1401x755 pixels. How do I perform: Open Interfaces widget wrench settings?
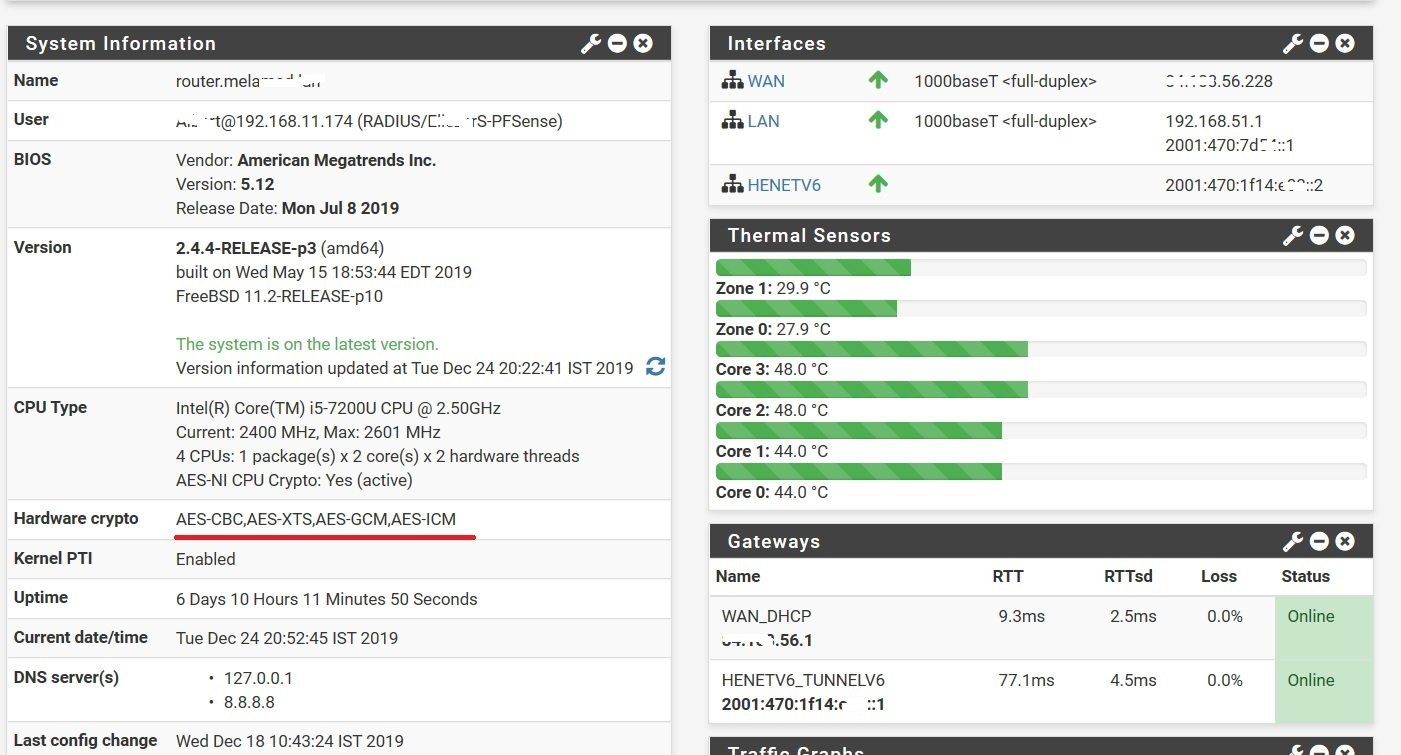tap(1293, 43)
